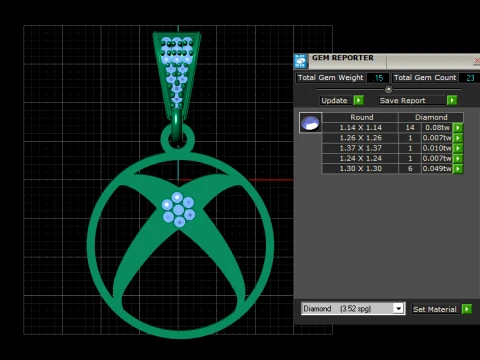Close the Gem Reporter panel
The height and width of the screenshot is (360, 480).
(477, 61)
